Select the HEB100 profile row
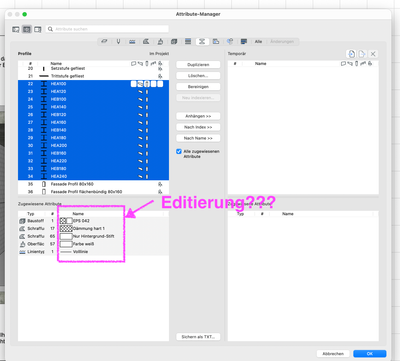This screenshot has height=361, width=400. pyautogui.click(x=93, y=99)
